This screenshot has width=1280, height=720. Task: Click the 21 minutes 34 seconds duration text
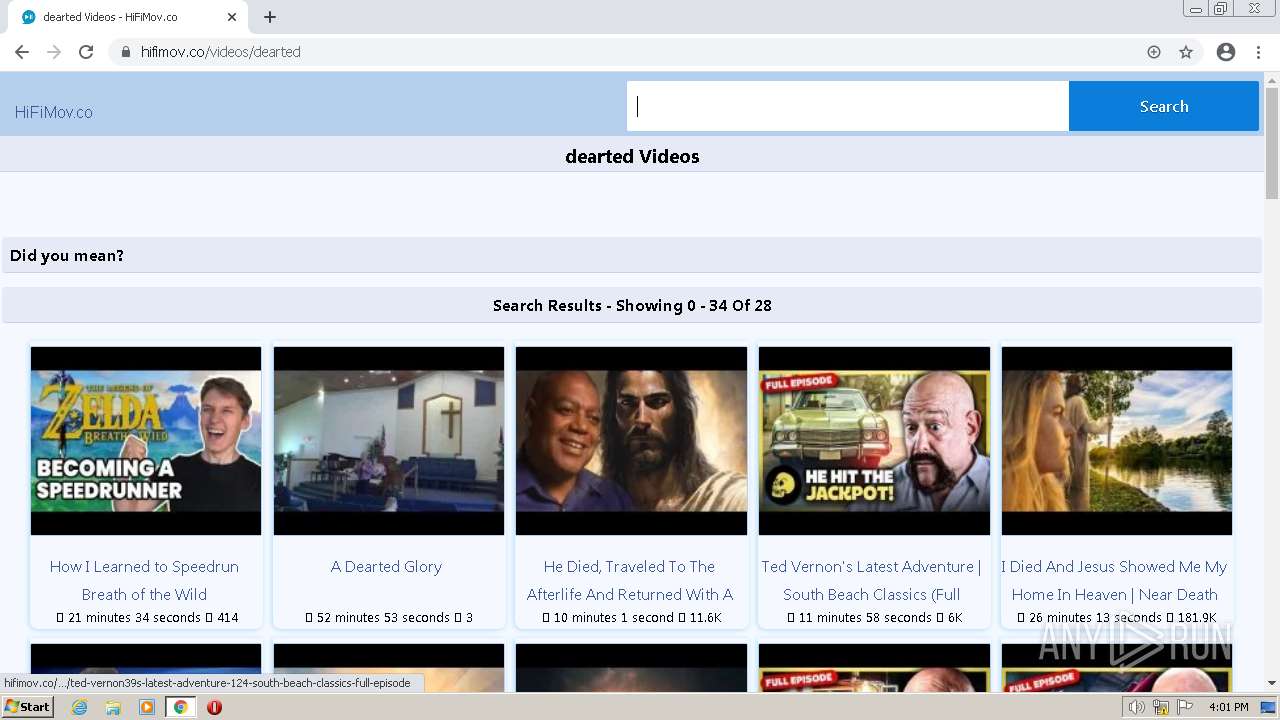tap(134, 618)
